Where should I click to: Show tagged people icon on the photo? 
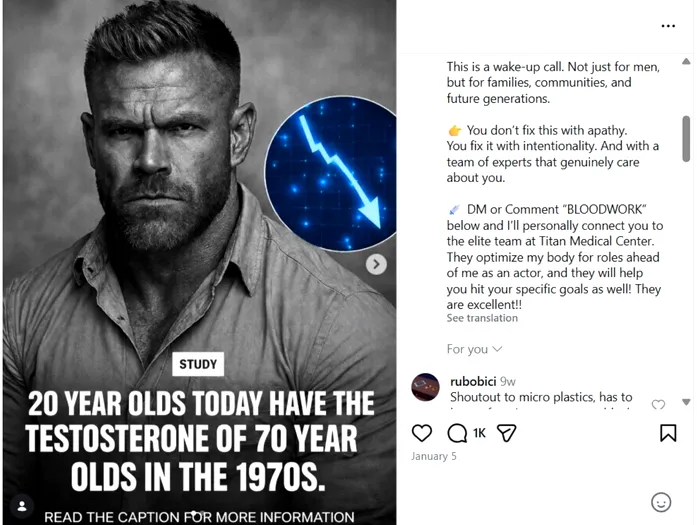[x=23, y=505]
